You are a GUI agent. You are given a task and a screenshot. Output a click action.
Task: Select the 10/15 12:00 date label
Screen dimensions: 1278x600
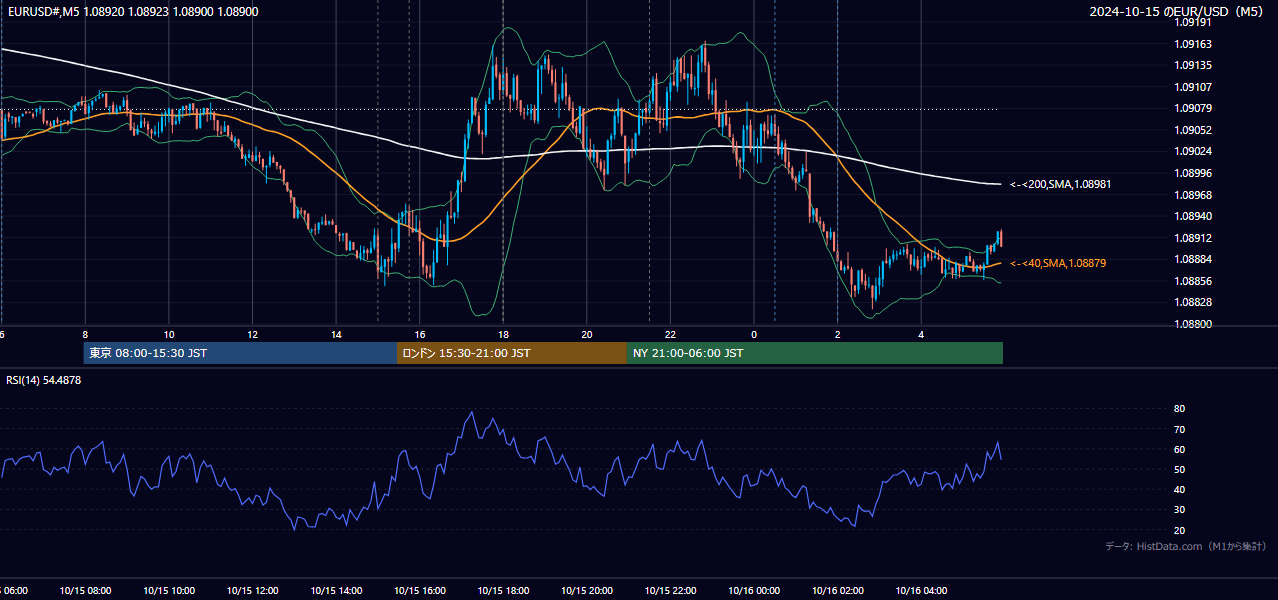[252, 591]
